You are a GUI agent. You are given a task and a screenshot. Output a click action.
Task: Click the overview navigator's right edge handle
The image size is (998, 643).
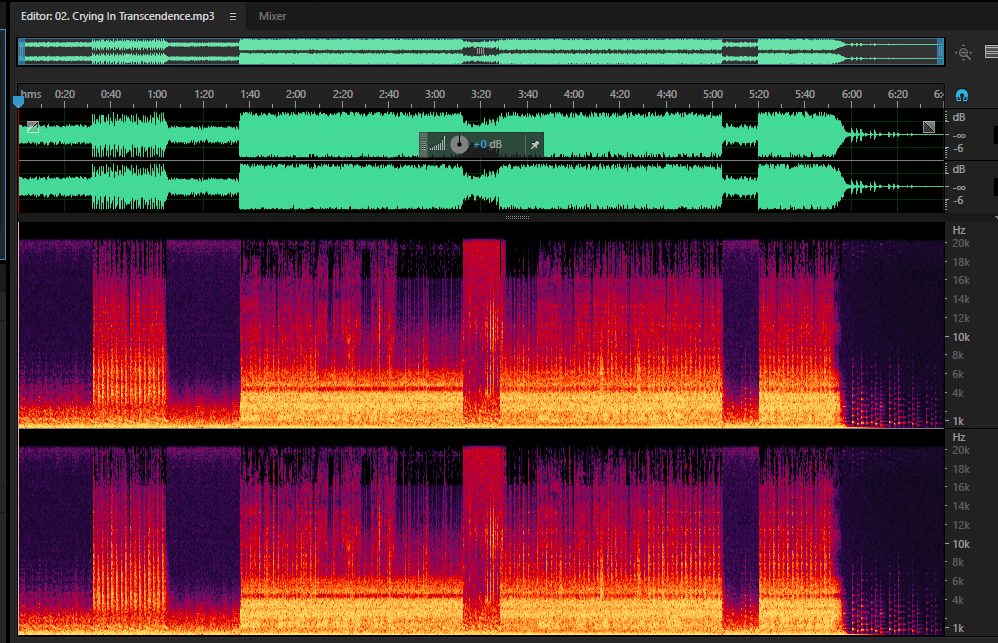pyautogui.click(x=940, y=52)
